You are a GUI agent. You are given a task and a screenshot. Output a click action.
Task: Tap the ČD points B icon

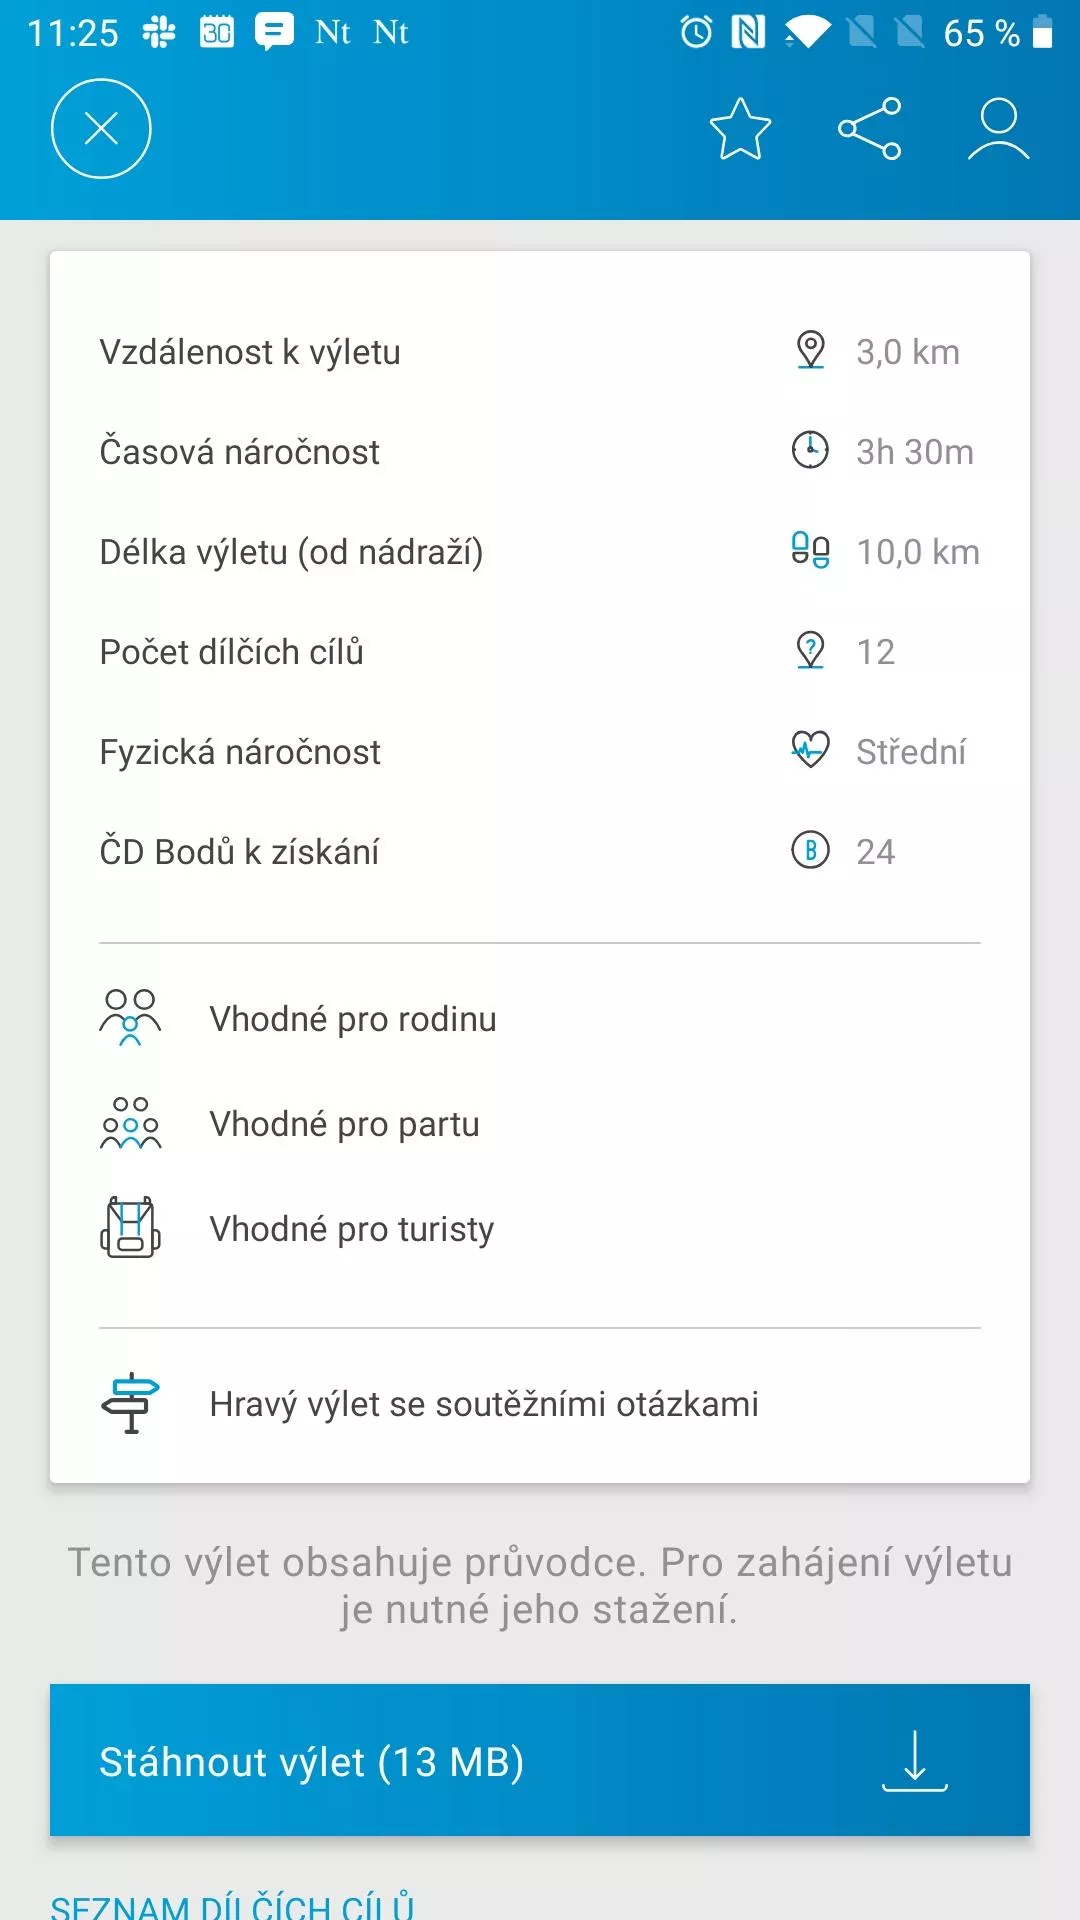coord(810,850)
